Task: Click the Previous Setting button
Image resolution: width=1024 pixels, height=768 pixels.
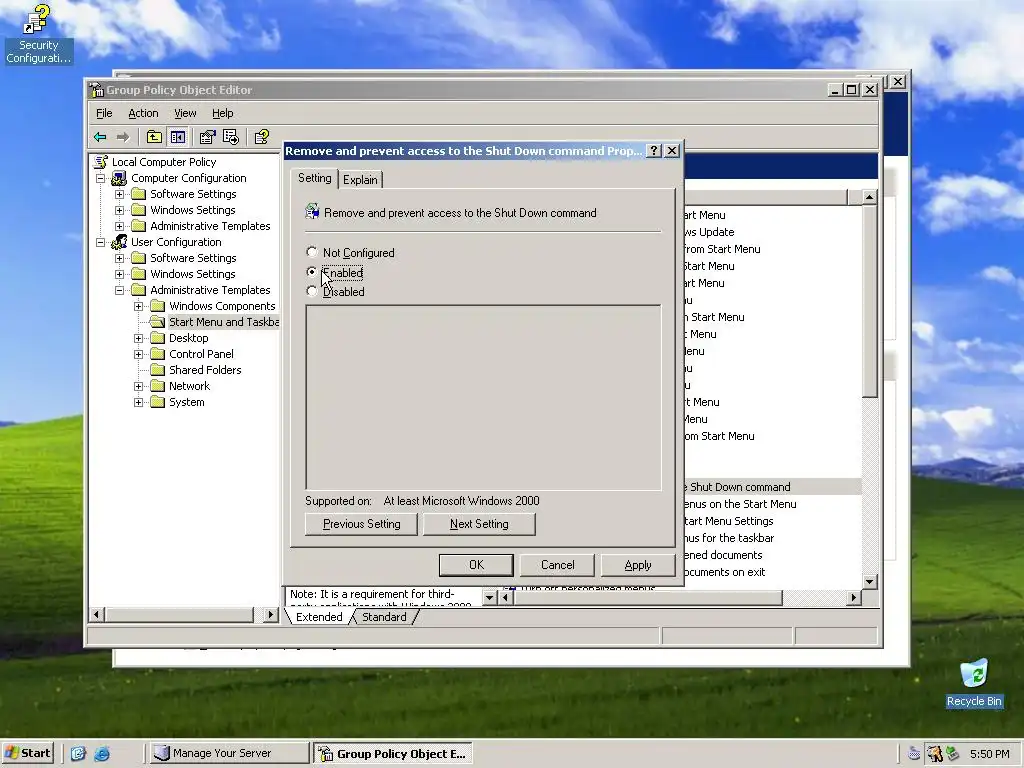Action: 361,524
